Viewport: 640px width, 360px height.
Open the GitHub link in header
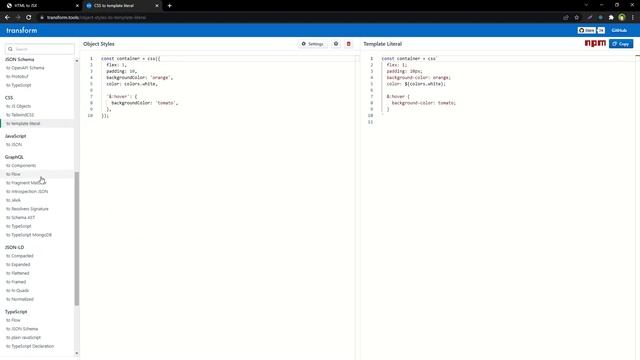tap(619, 31)
